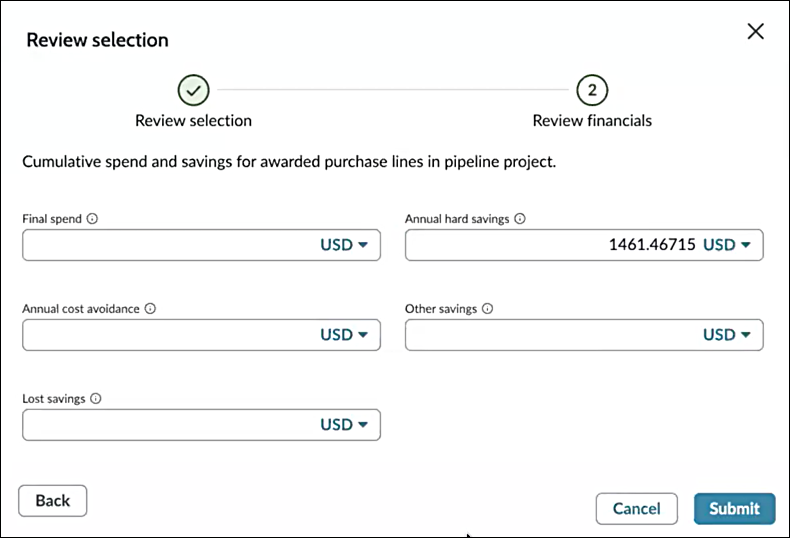Close the Review selection dialog with X
Viewport: 790px width, 538px height.
click(x=755, y=31)
